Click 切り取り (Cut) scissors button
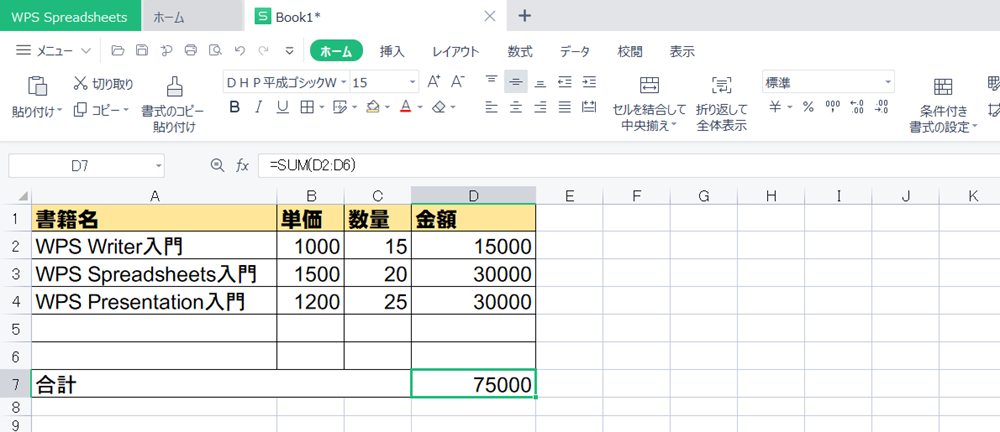Viewport: 1000px width, 432px height. (x=103, y=84)
